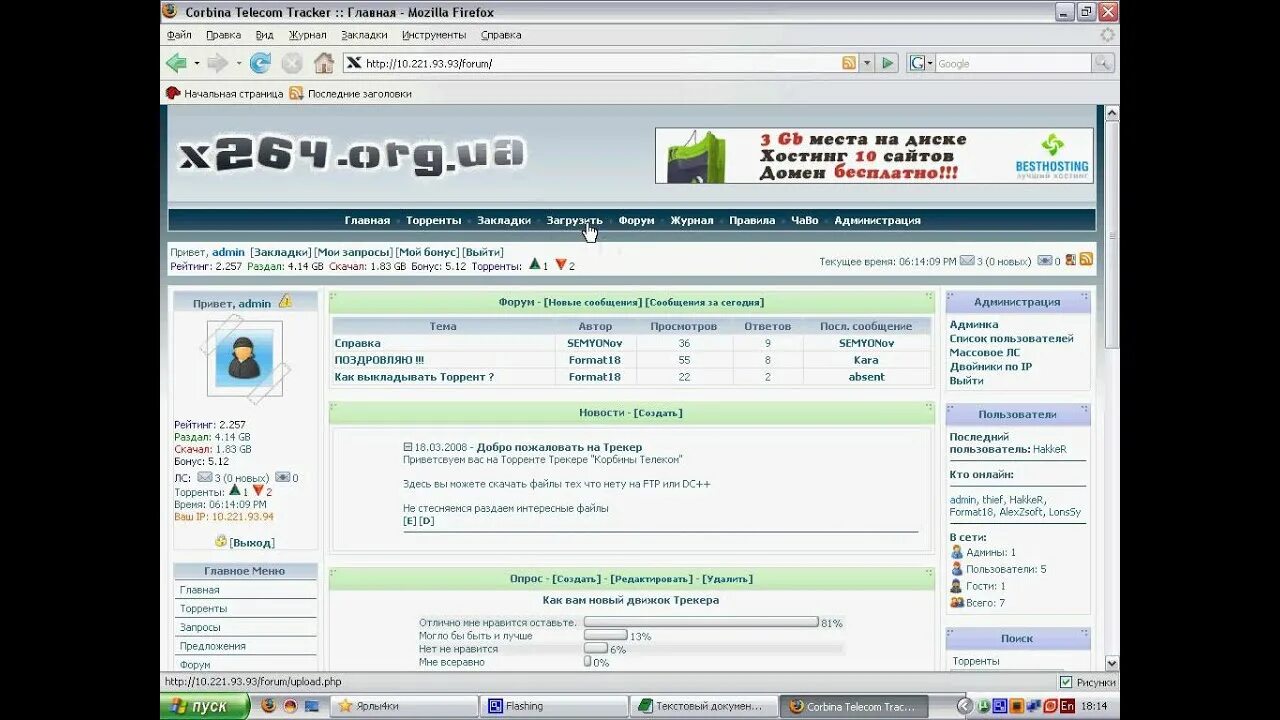
Task: Reload the page with the refresh icon
Action: coord(260,63)
